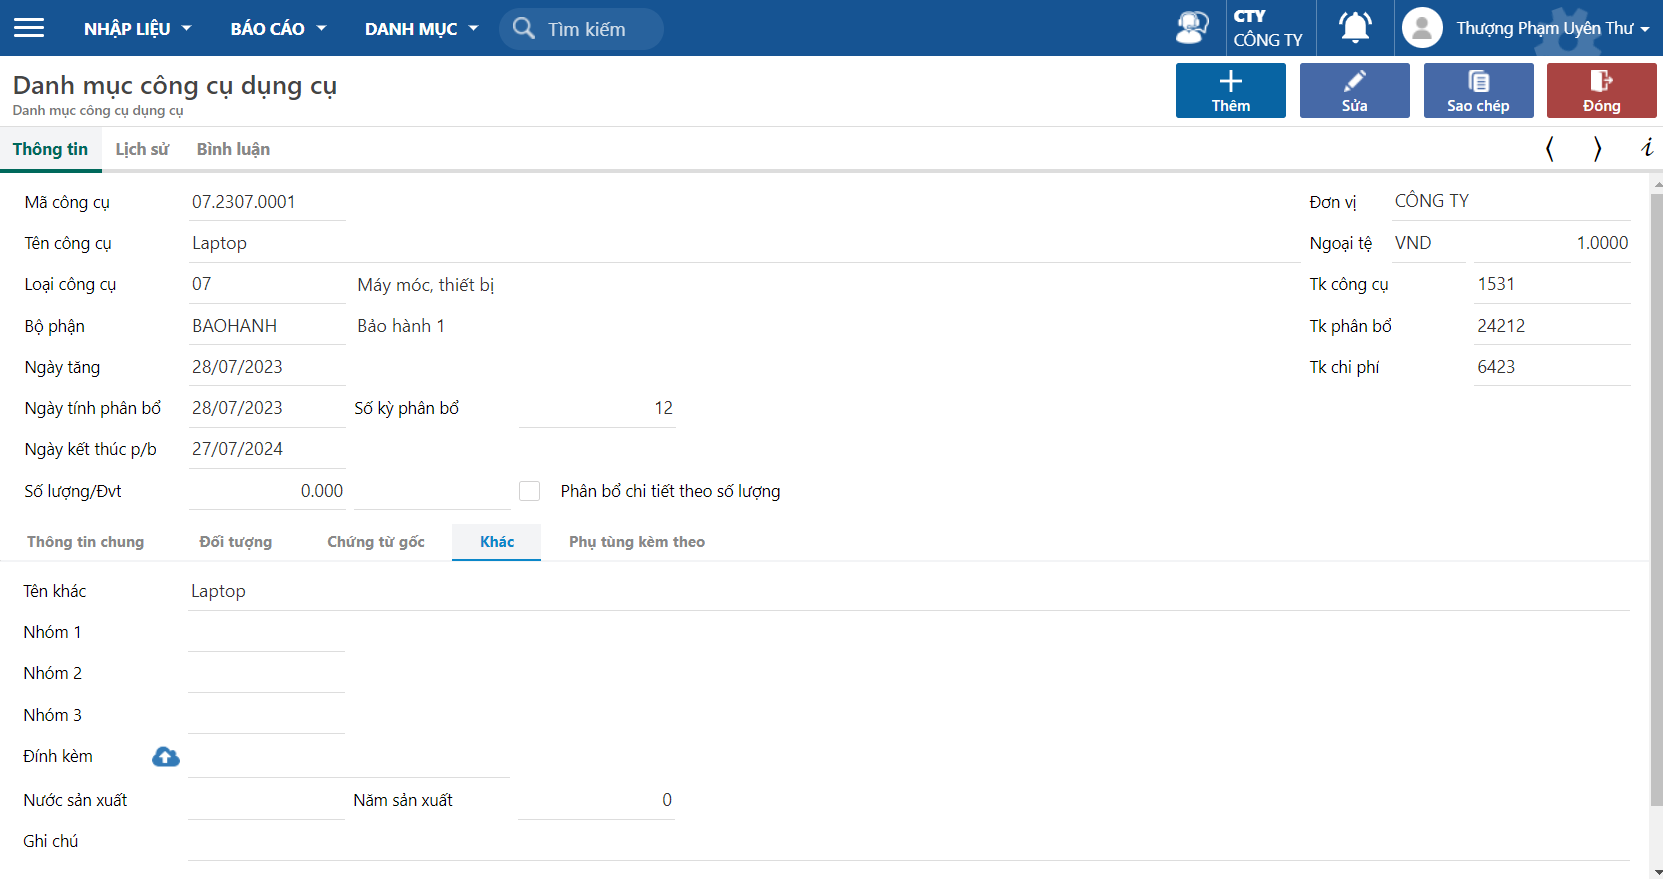The image size is (1663, 879).
Task: Switch to the Lịch sử tab
Action: [142, 149]
